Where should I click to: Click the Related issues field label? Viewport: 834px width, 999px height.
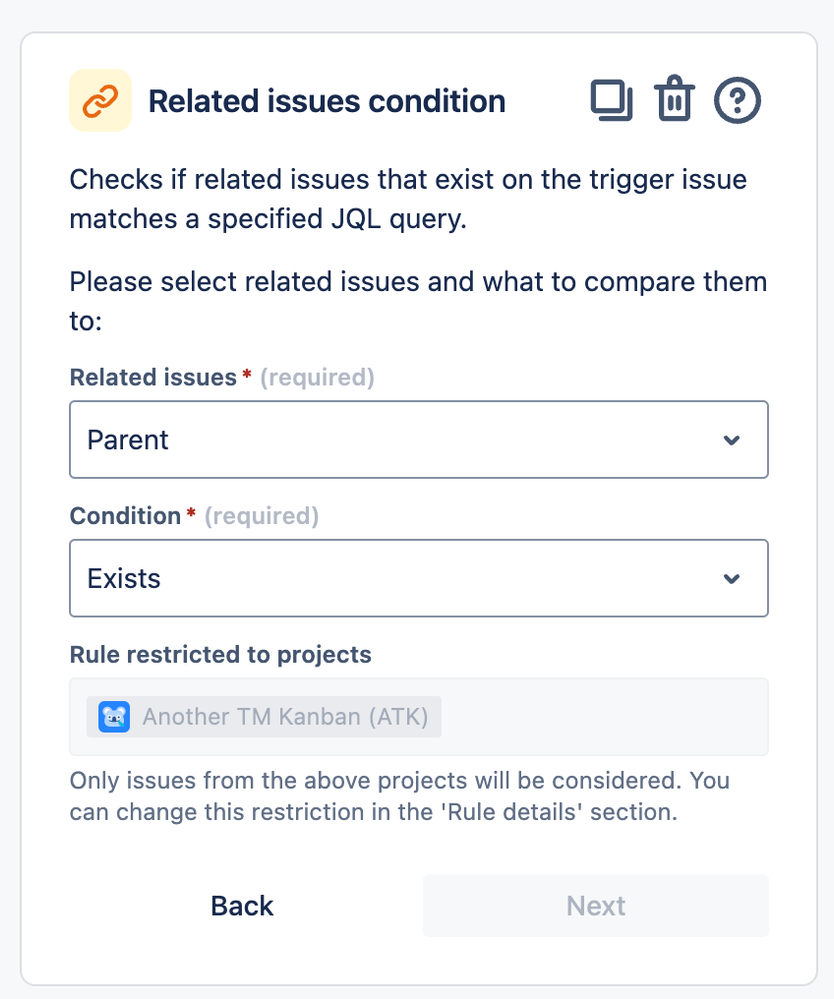pyautogui.click(x=153, y=377)
